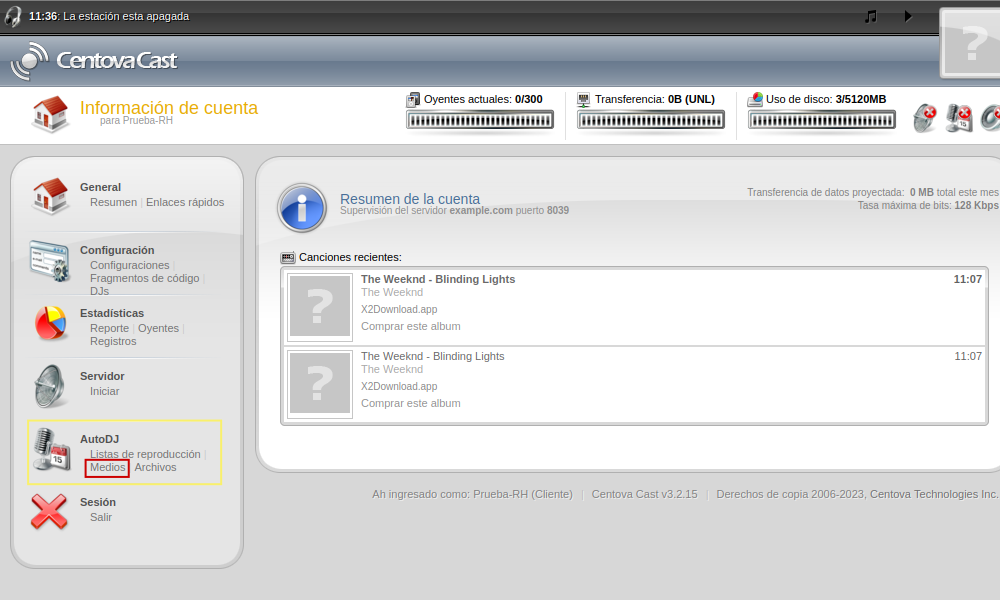Click the Servidor satellite dish icon

point(50,386)
